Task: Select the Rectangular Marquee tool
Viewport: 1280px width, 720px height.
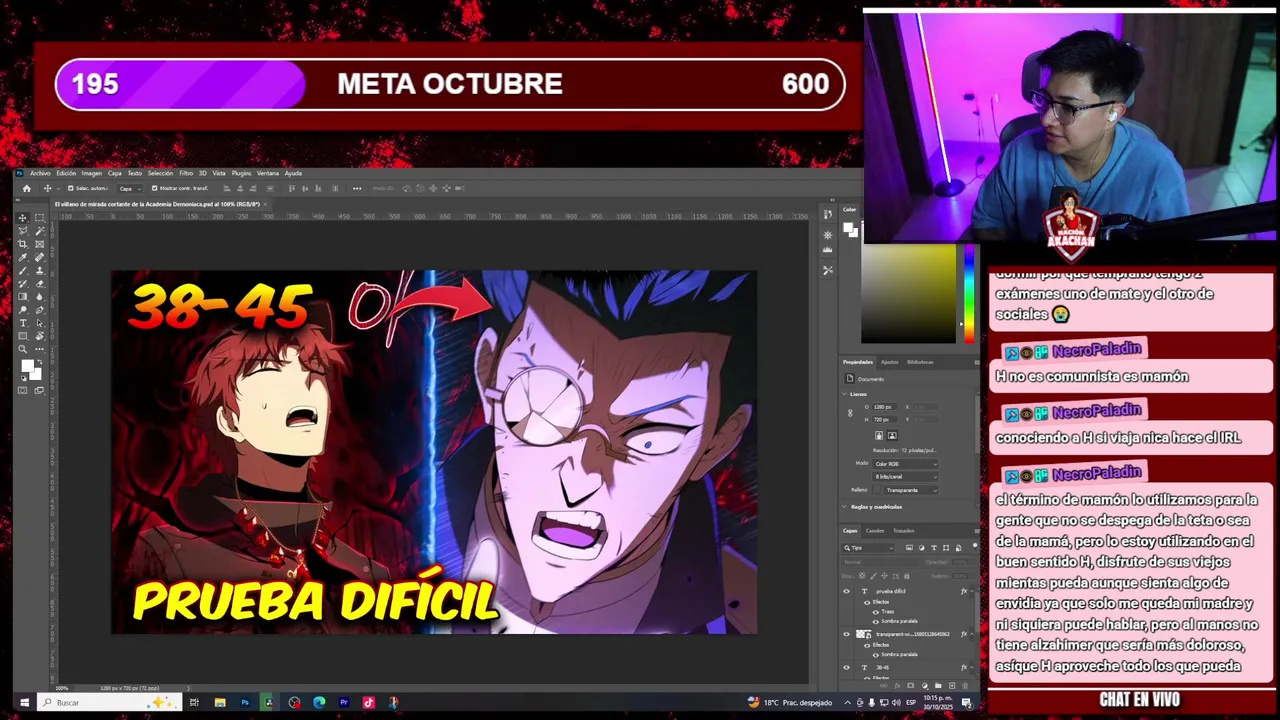Action: coord(39,217)
